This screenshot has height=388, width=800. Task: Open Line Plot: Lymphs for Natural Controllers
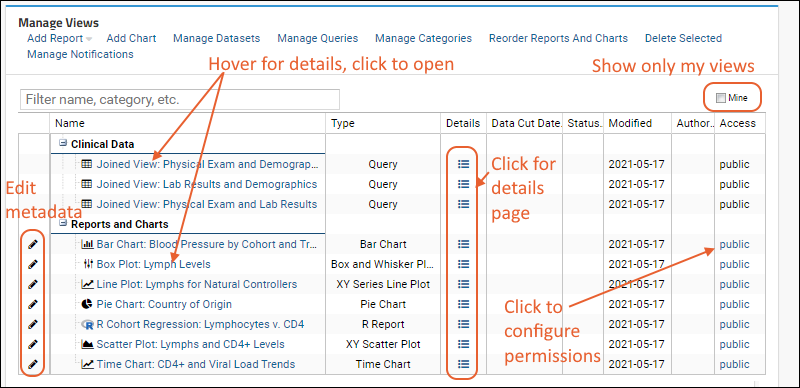click(x=196, y=284)
